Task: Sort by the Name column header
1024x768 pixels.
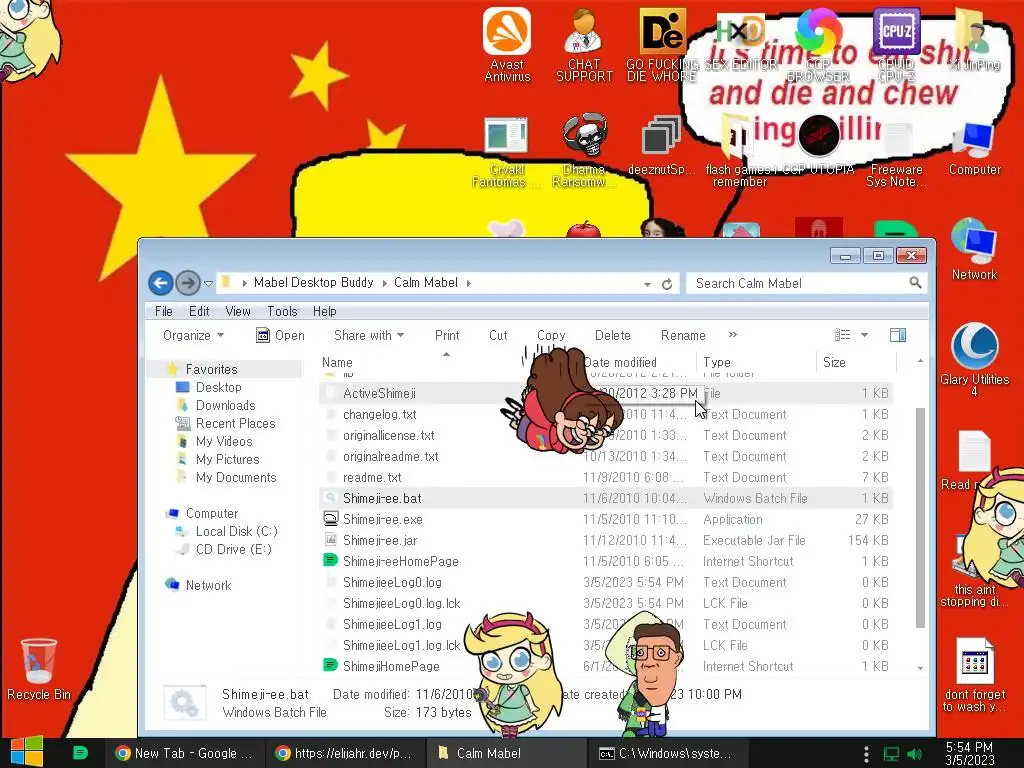Action: (x=337, y=362)
